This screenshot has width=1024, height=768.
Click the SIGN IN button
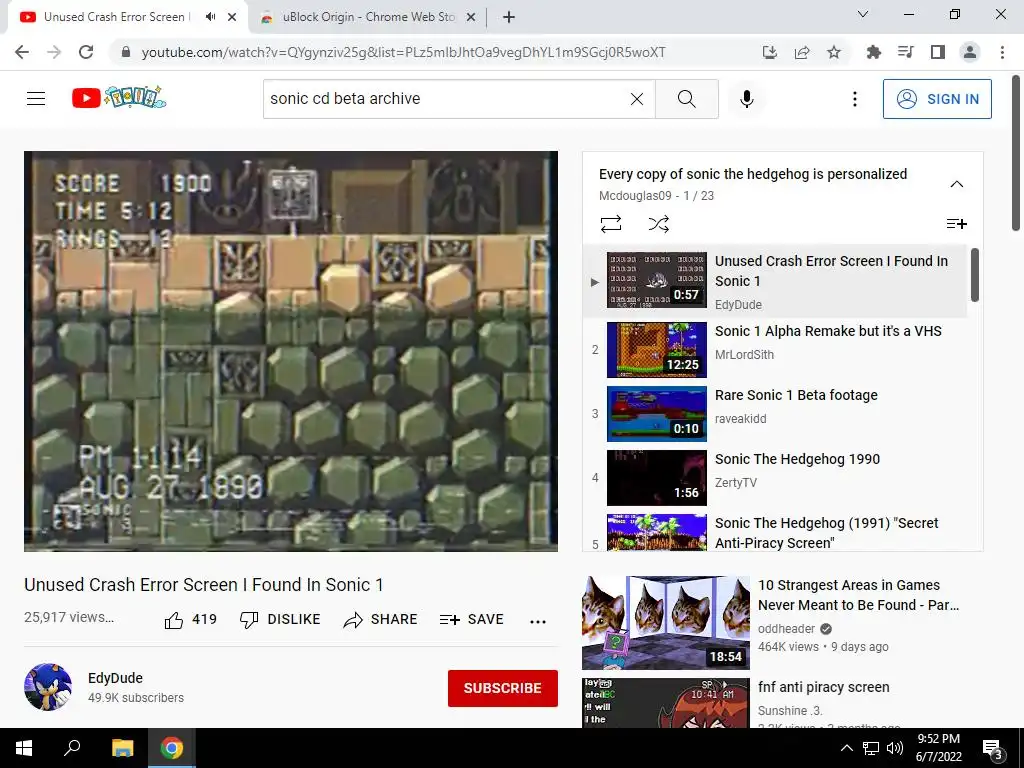pyautogui.click(x=937, y=99)
